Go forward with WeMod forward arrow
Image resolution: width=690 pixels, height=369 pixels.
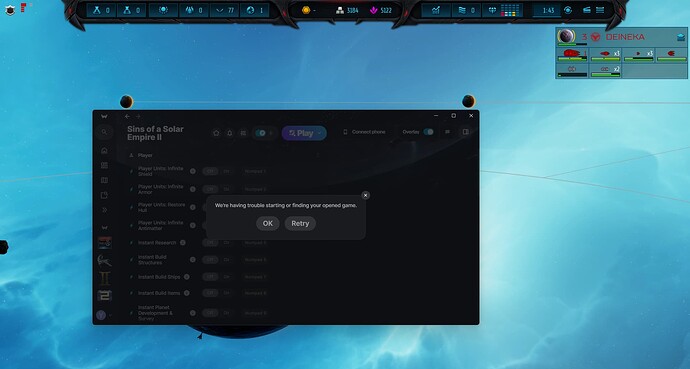tap(138, 117)
